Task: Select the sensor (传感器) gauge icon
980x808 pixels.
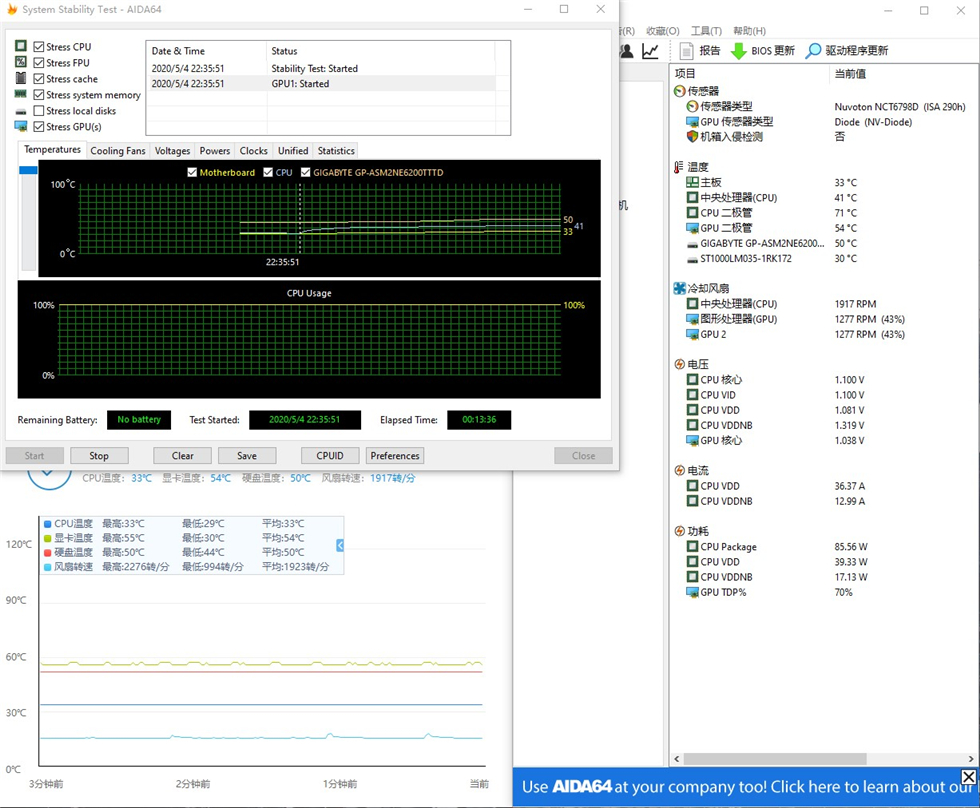Action: pyautogui.click(x=681, y=91)
